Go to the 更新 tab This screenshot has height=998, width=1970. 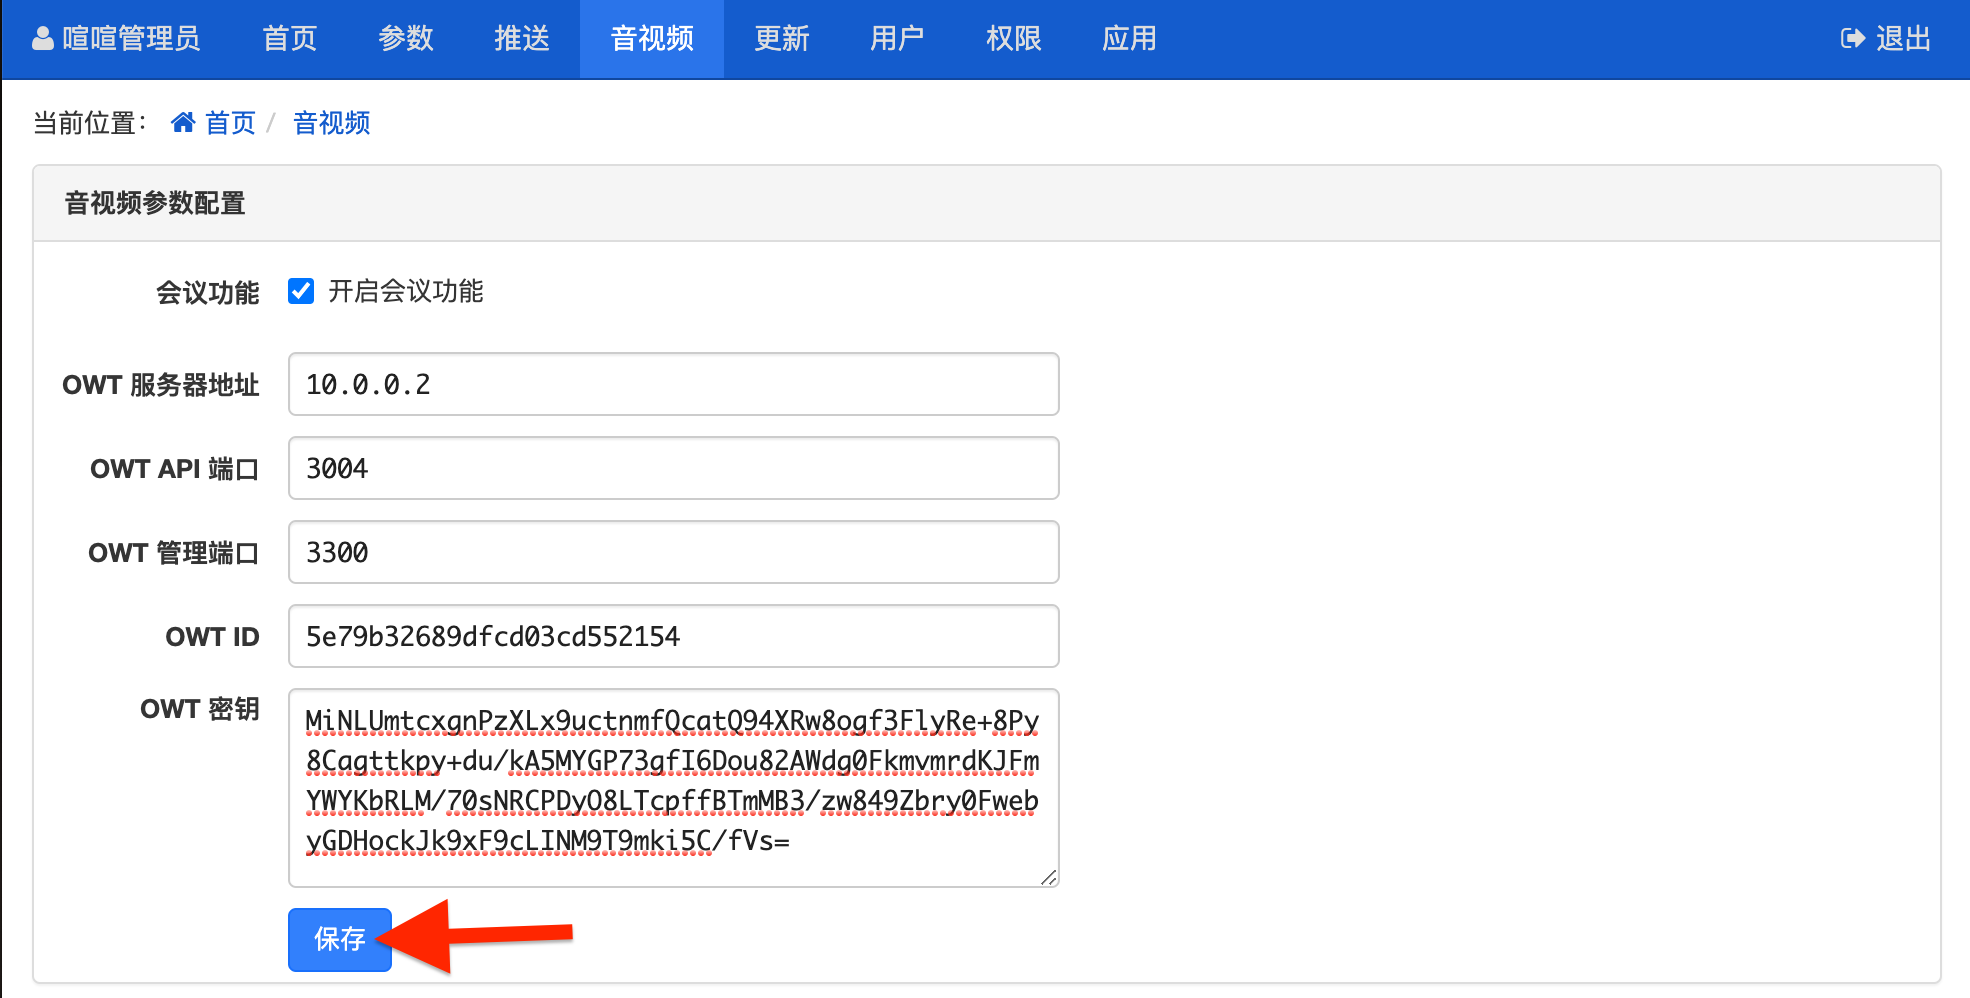tap(781, 39)
